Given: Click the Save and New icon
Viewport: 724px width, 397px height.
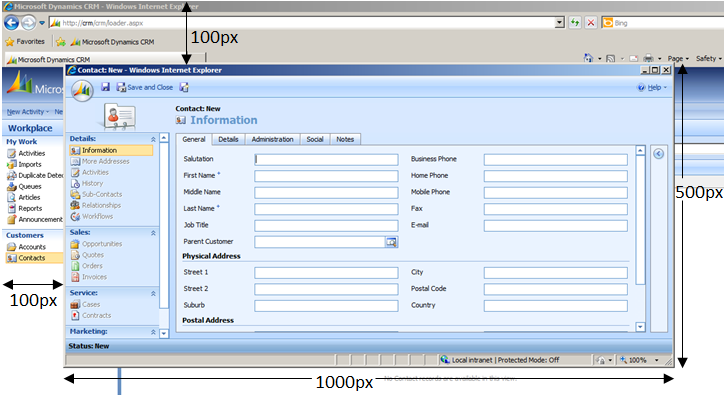Looking at the screenshot, I should tap(184, 87).
